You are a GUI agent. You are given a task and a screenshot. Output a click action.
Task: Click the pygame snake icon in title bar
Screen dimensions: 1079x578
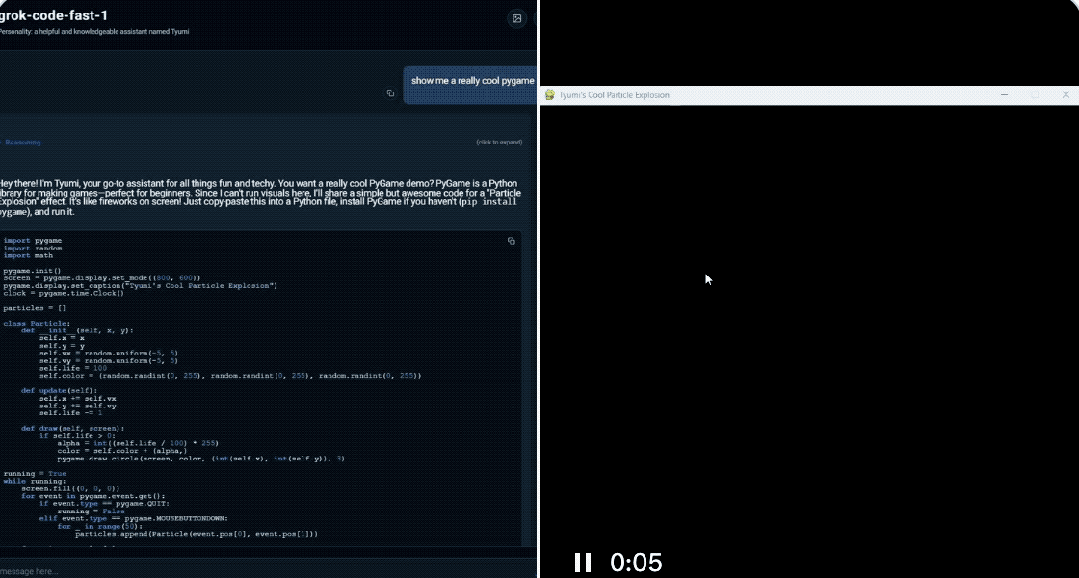pos(549,95)
